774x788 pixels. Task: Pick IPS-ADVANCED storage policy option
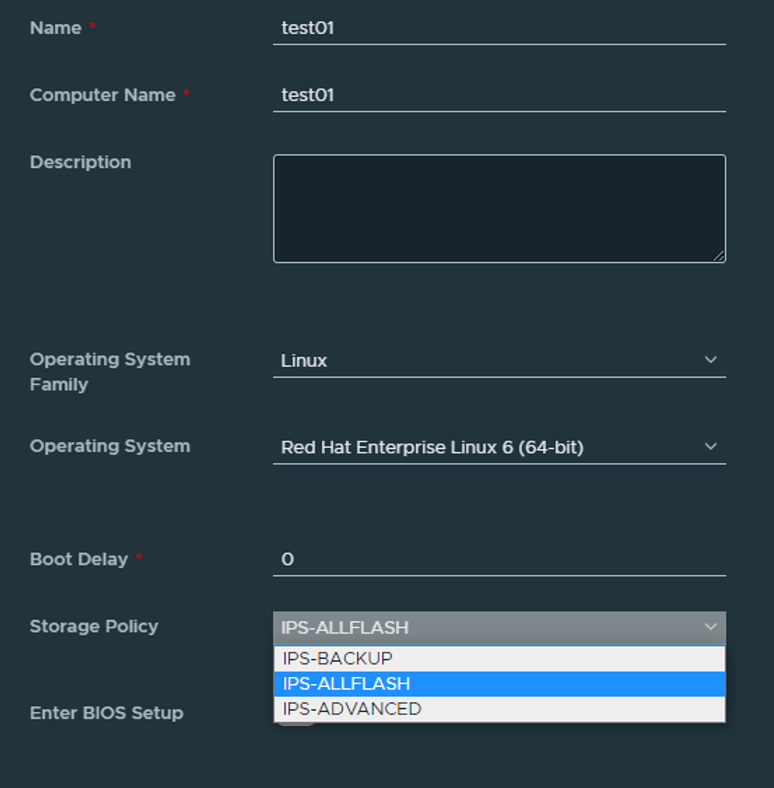[x=499, y=709]
